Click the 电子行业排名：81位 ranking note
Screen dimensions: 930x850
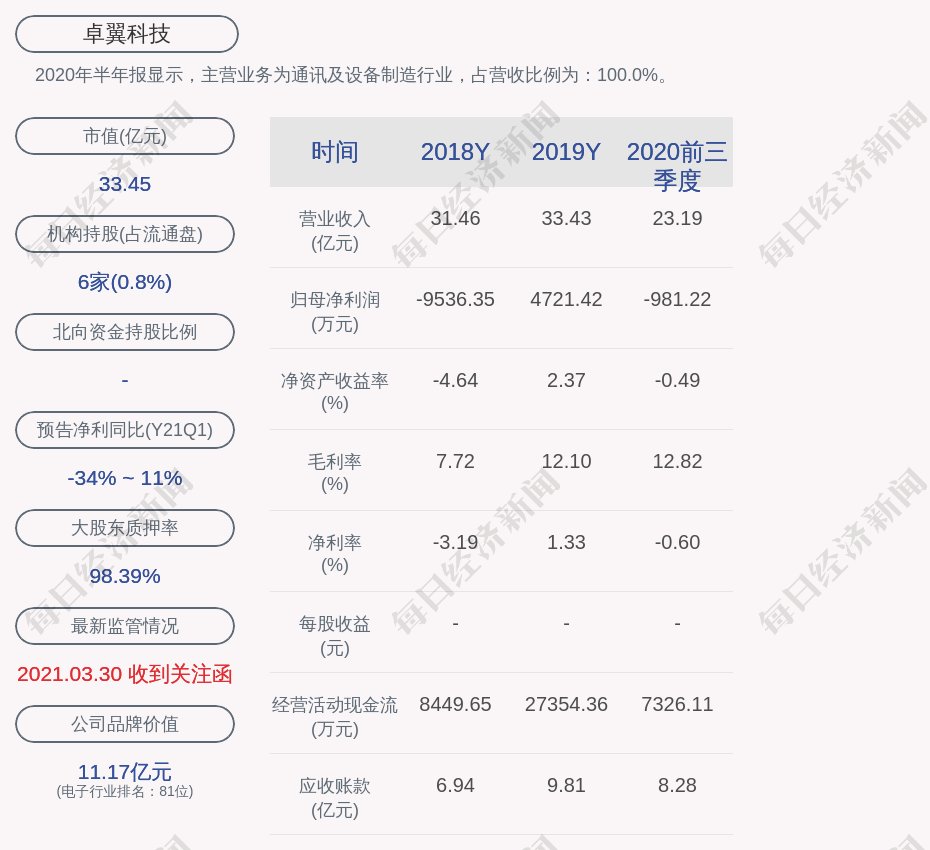(x=125, y=791)
